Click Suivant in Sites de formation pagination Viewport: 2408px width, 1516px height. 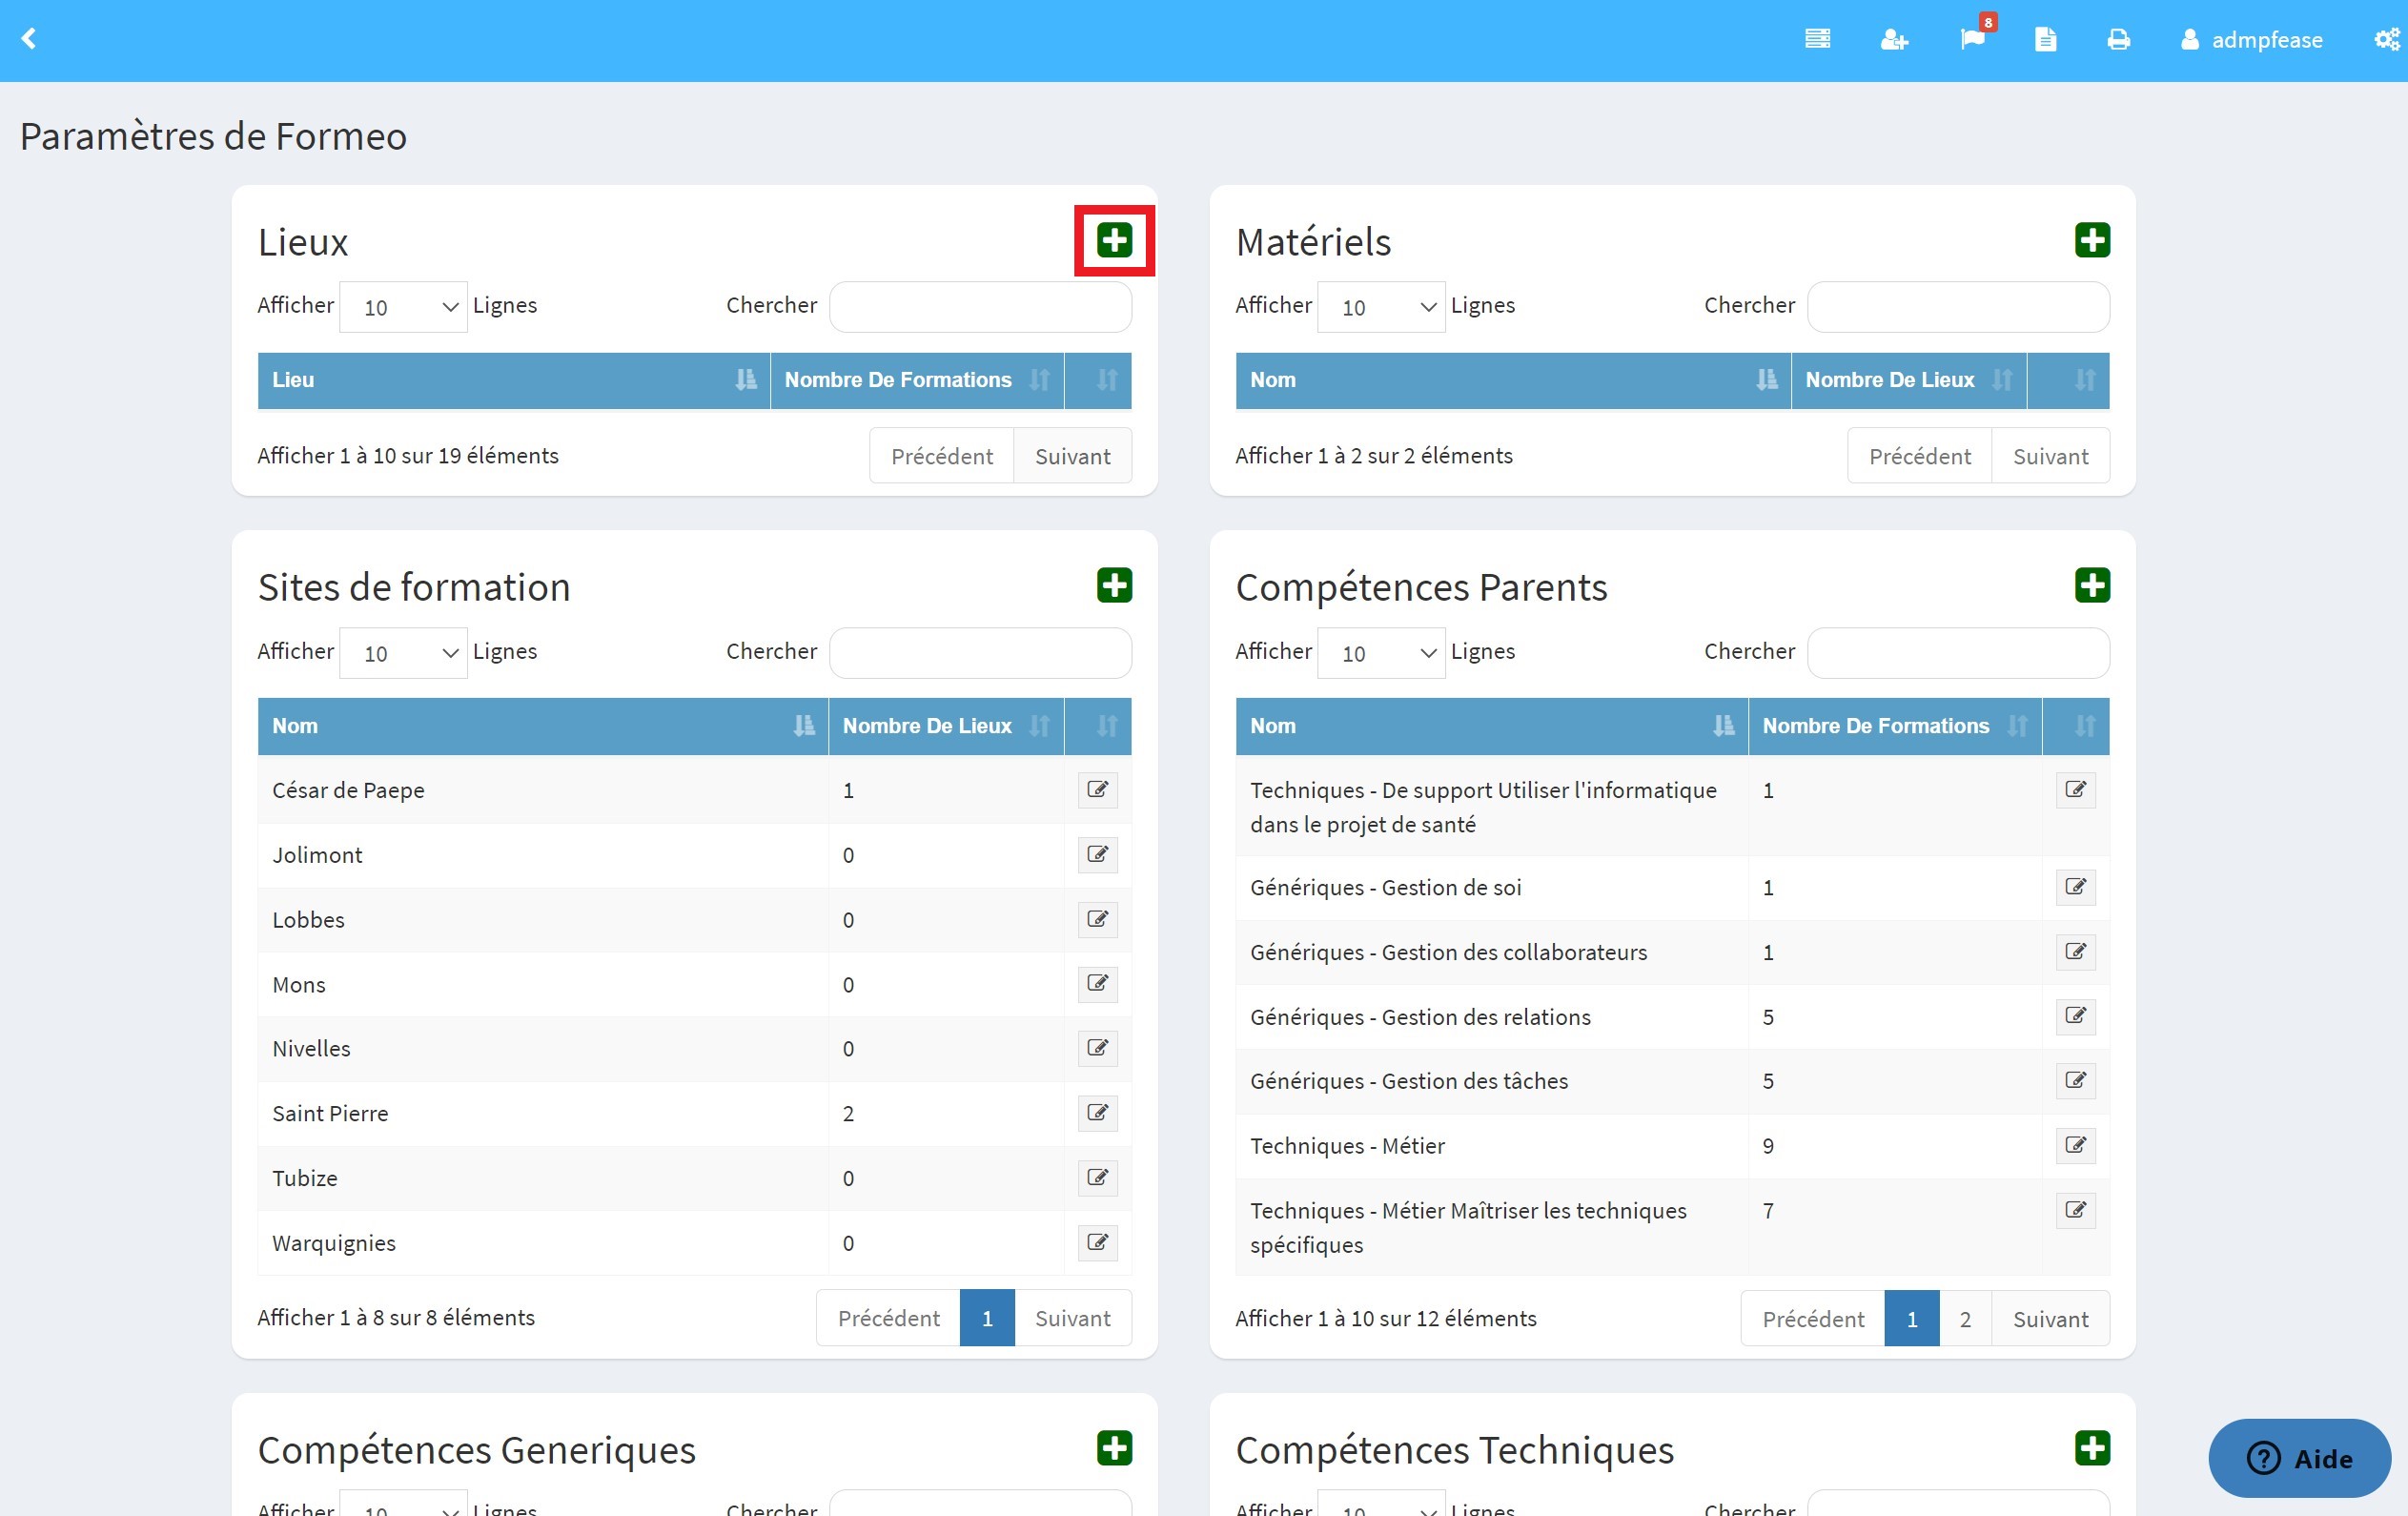[1072, 1318]
